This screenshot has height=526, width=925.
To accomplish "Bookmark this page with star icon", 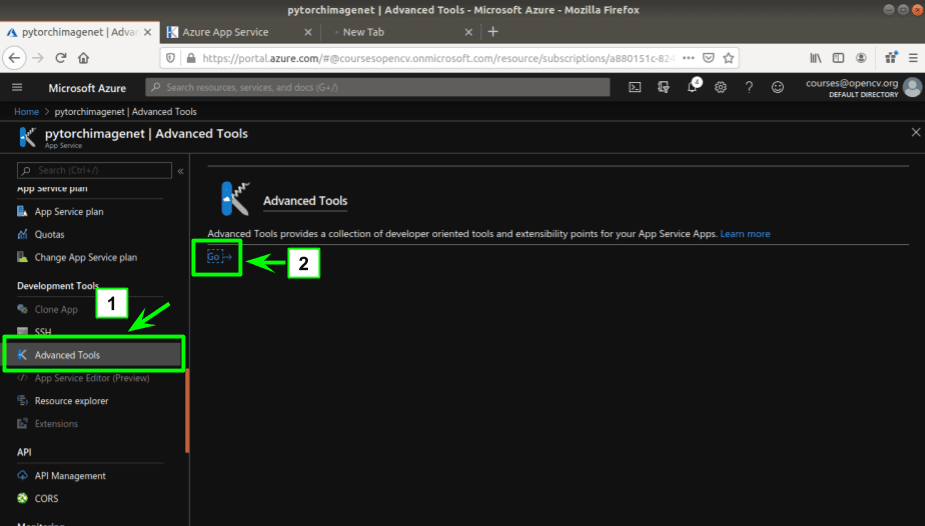I will tap(729, 58).
